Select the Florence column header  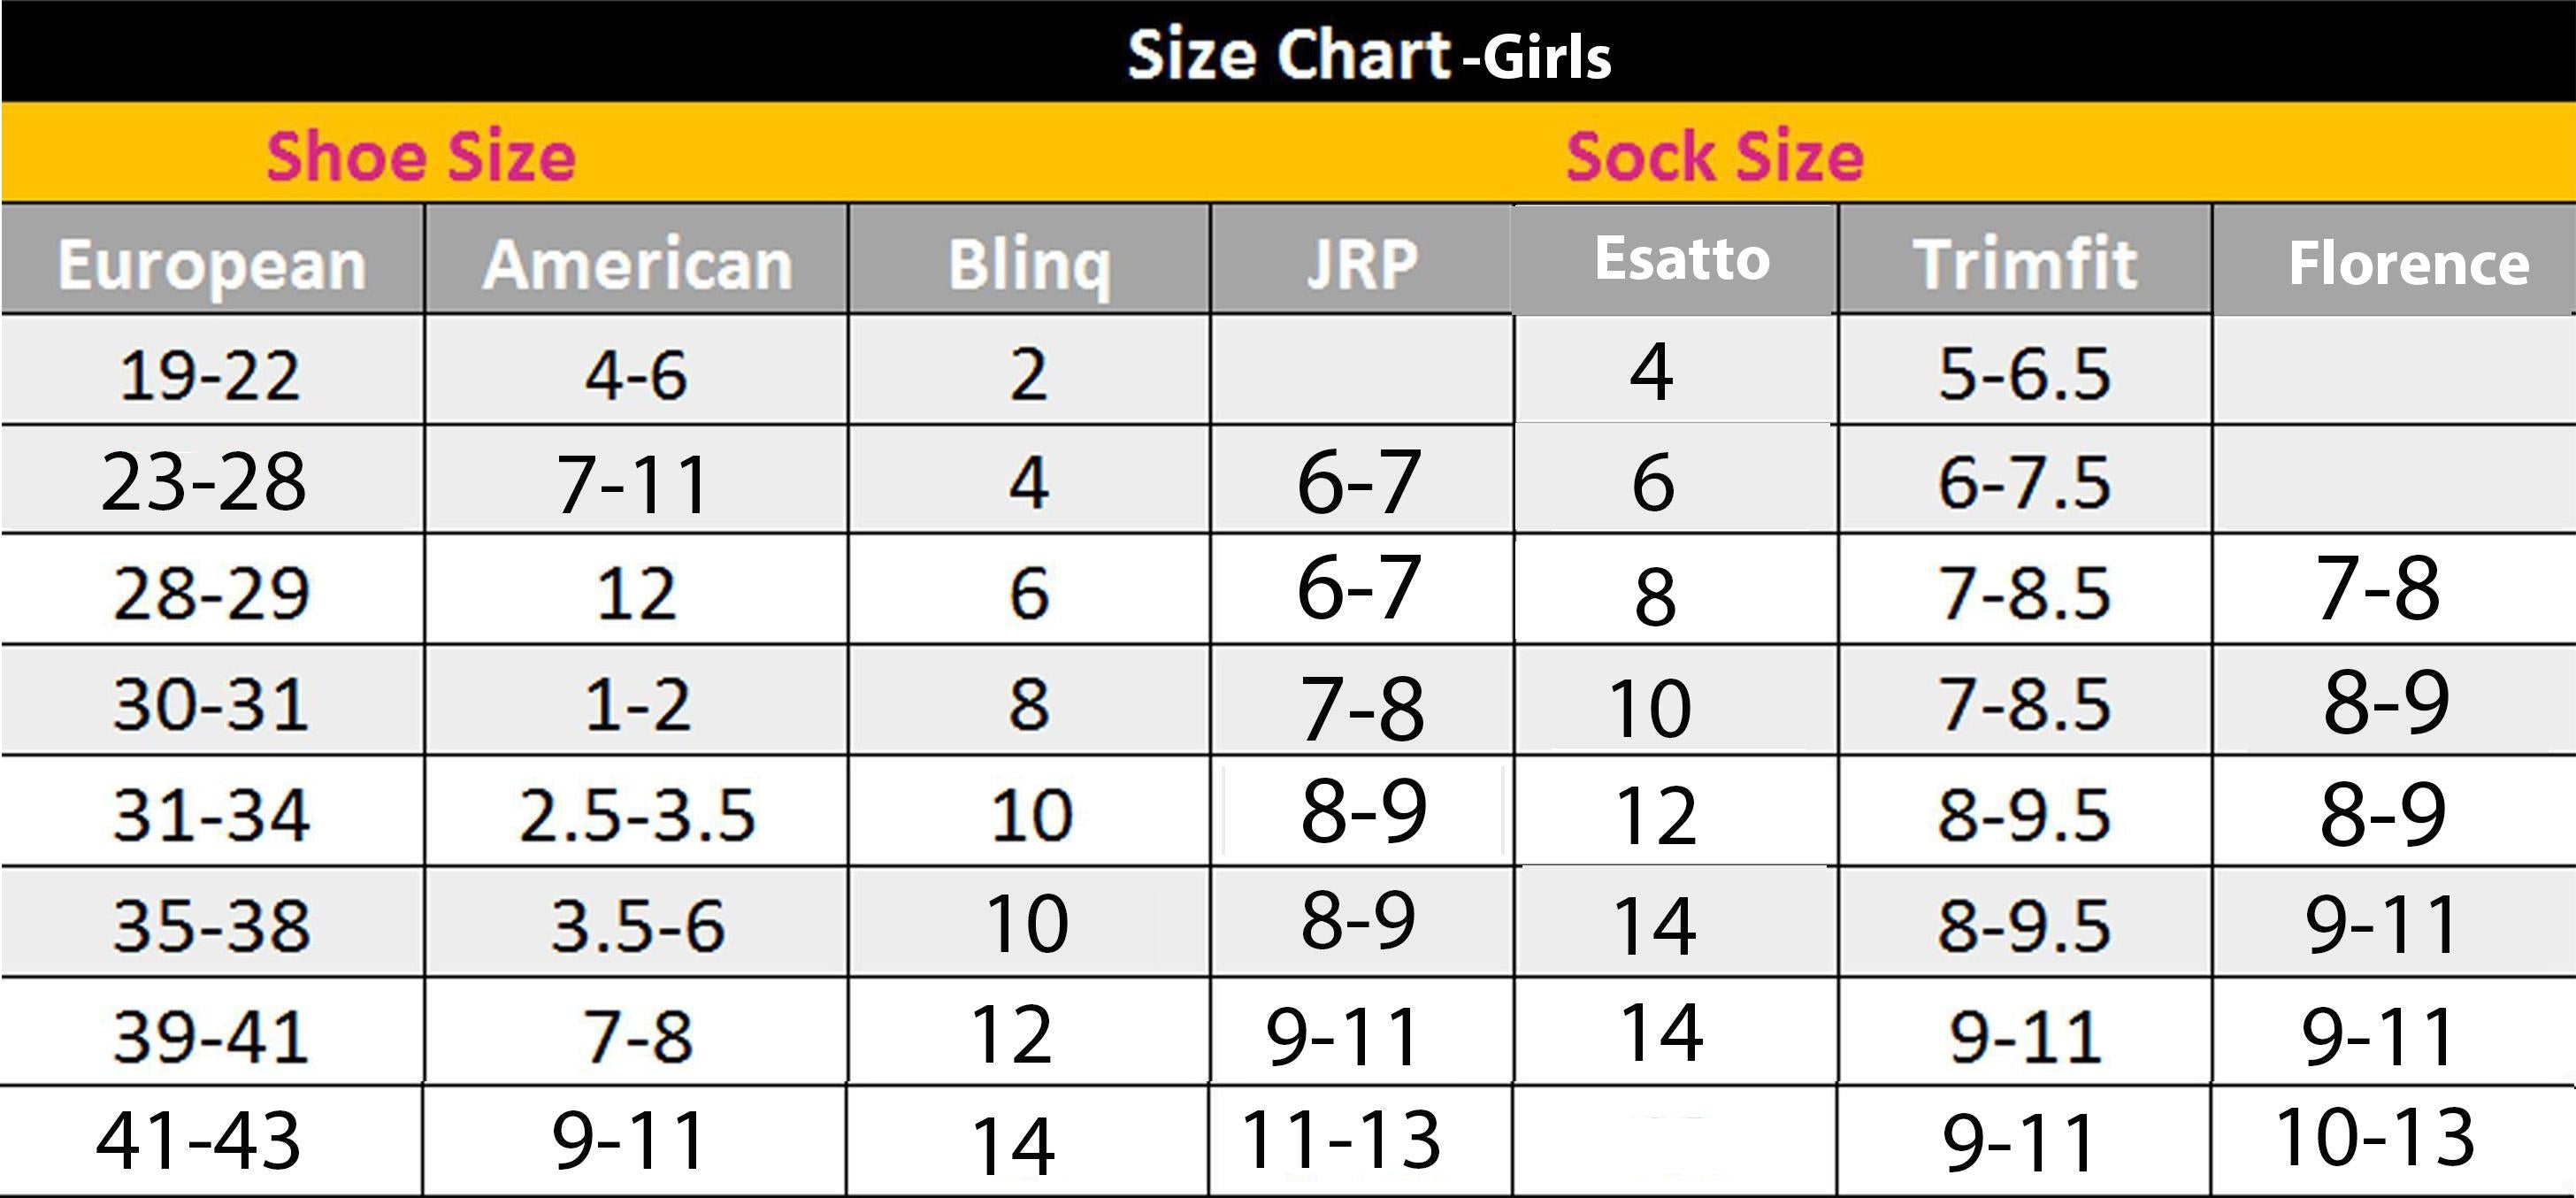point(2408,264)
